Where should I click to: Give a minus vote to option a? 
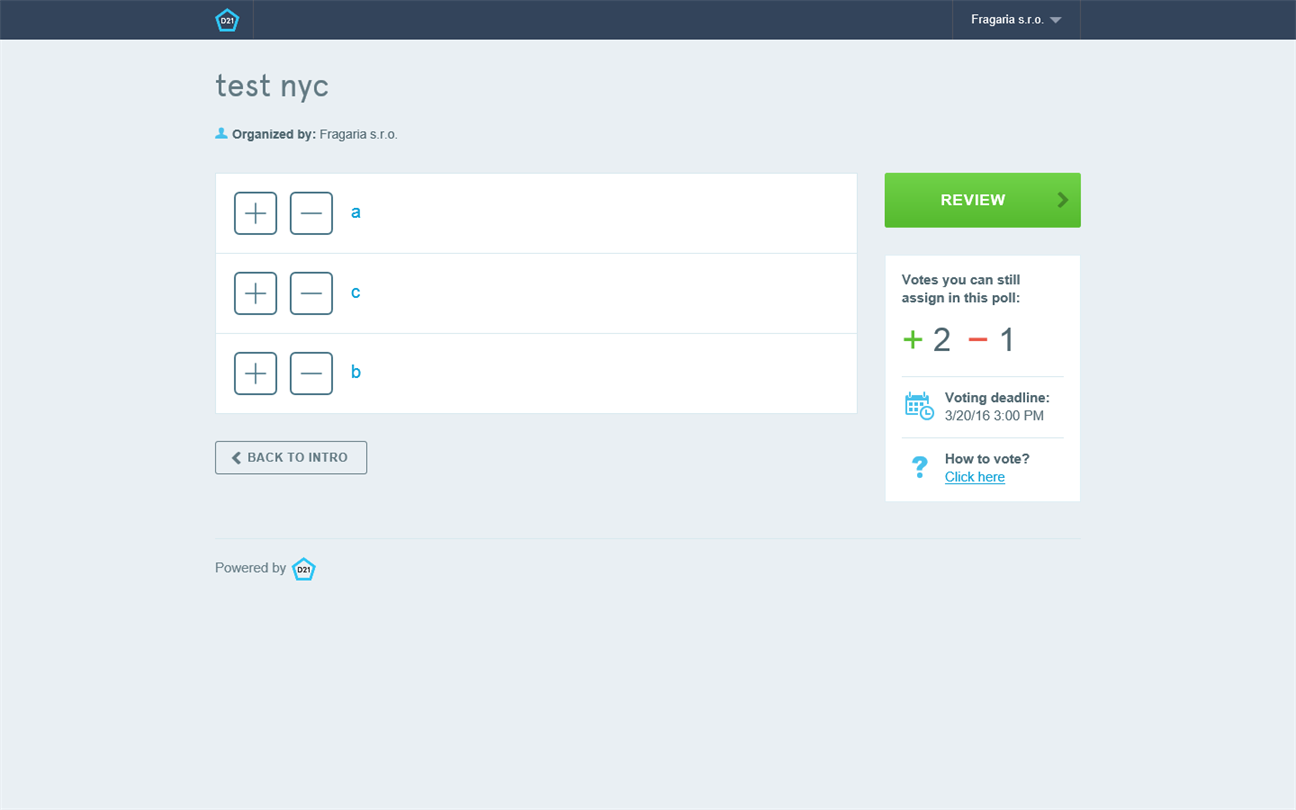click(311, 213)
